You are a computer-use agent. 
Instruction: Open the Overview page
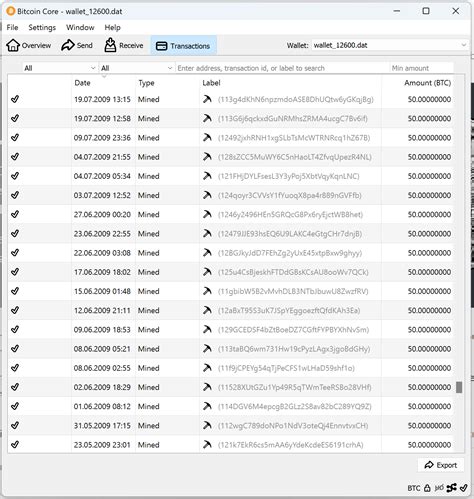pos(29,45)
